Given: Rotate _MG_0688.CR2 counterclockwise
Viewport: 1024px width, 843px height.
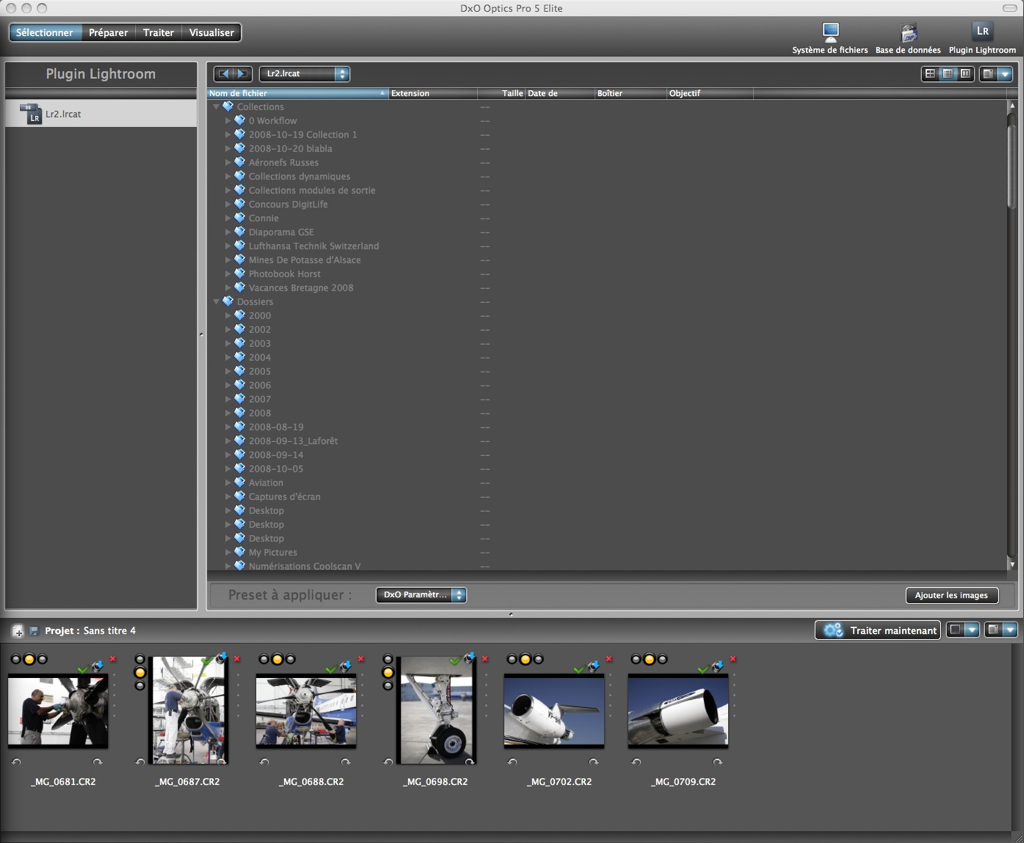Looking at the screenshot, I should click(264, 761).
